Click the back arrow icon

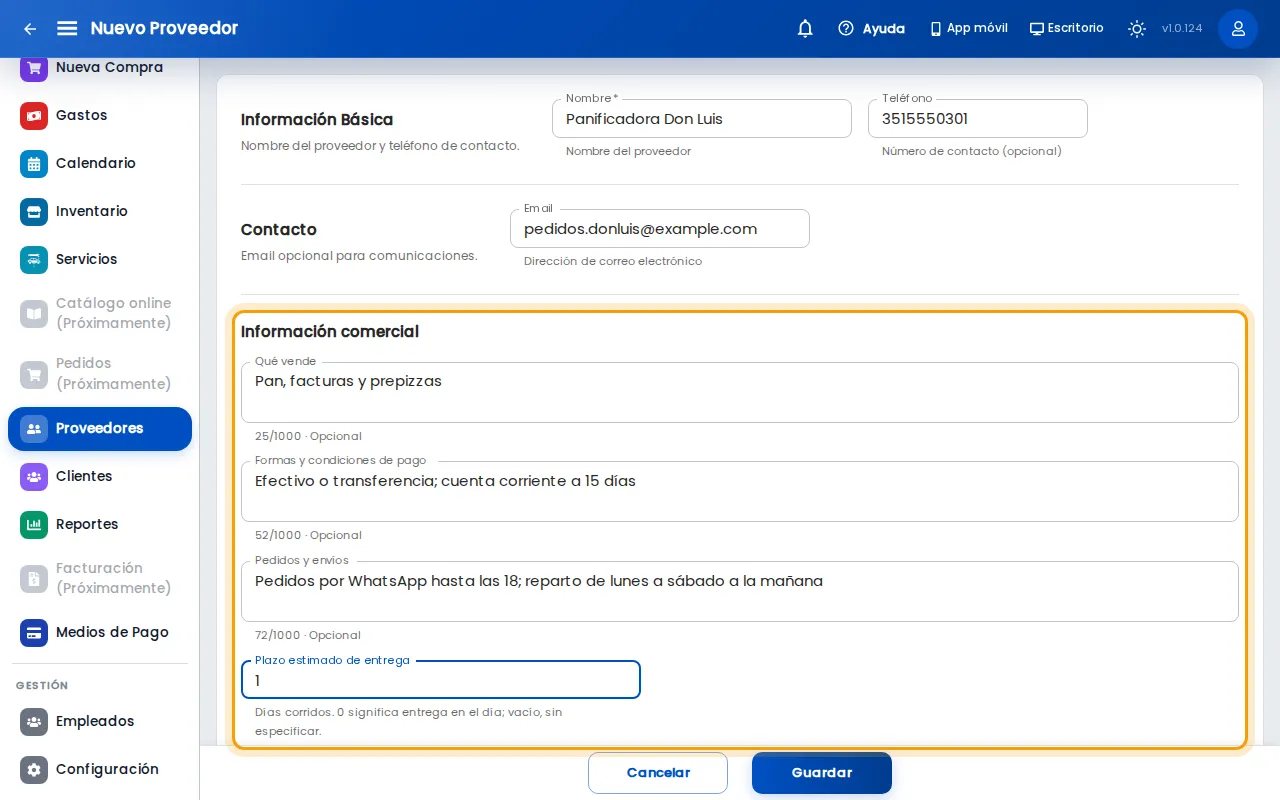tap(30, 29)
